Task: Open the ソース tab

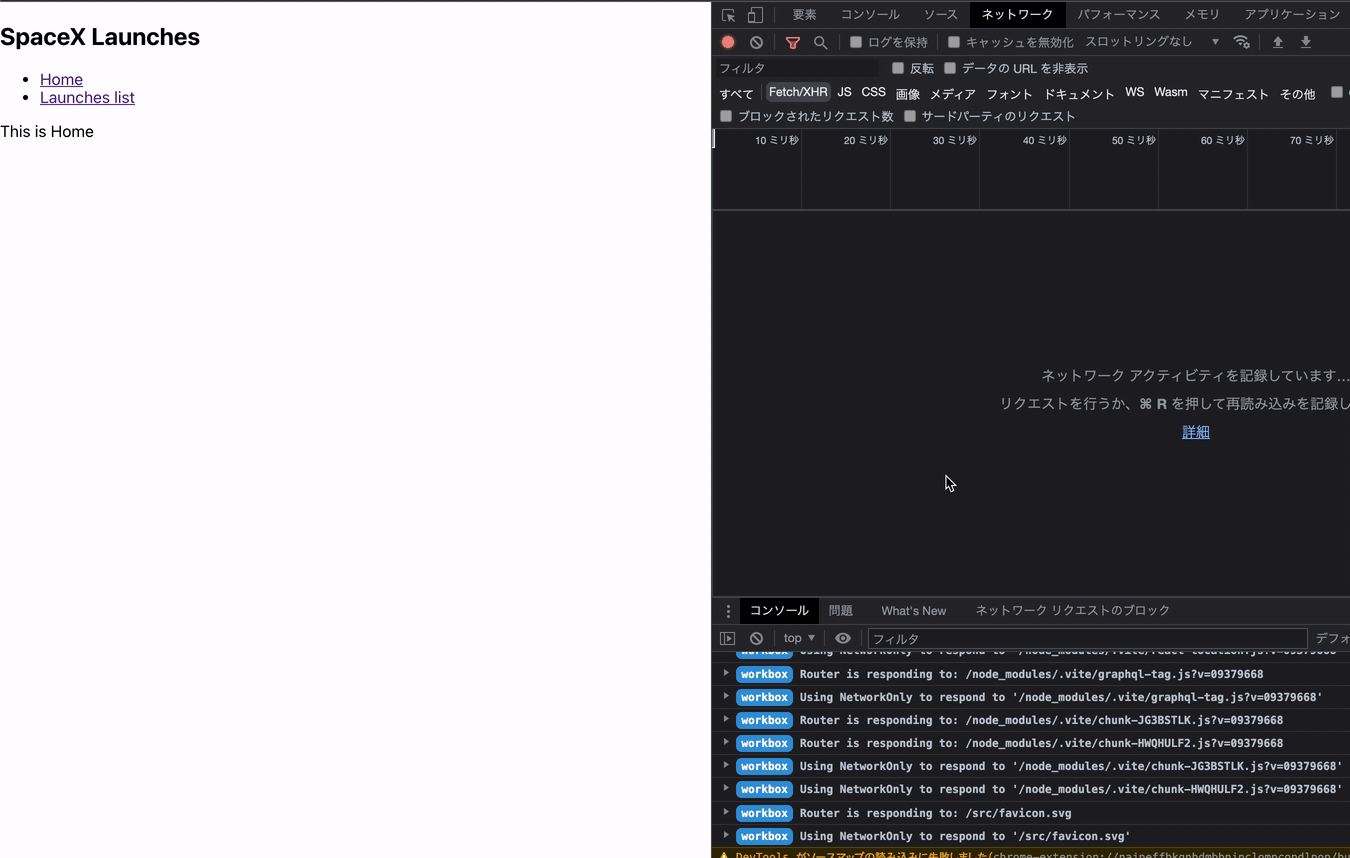Action: tap(940, 15)
